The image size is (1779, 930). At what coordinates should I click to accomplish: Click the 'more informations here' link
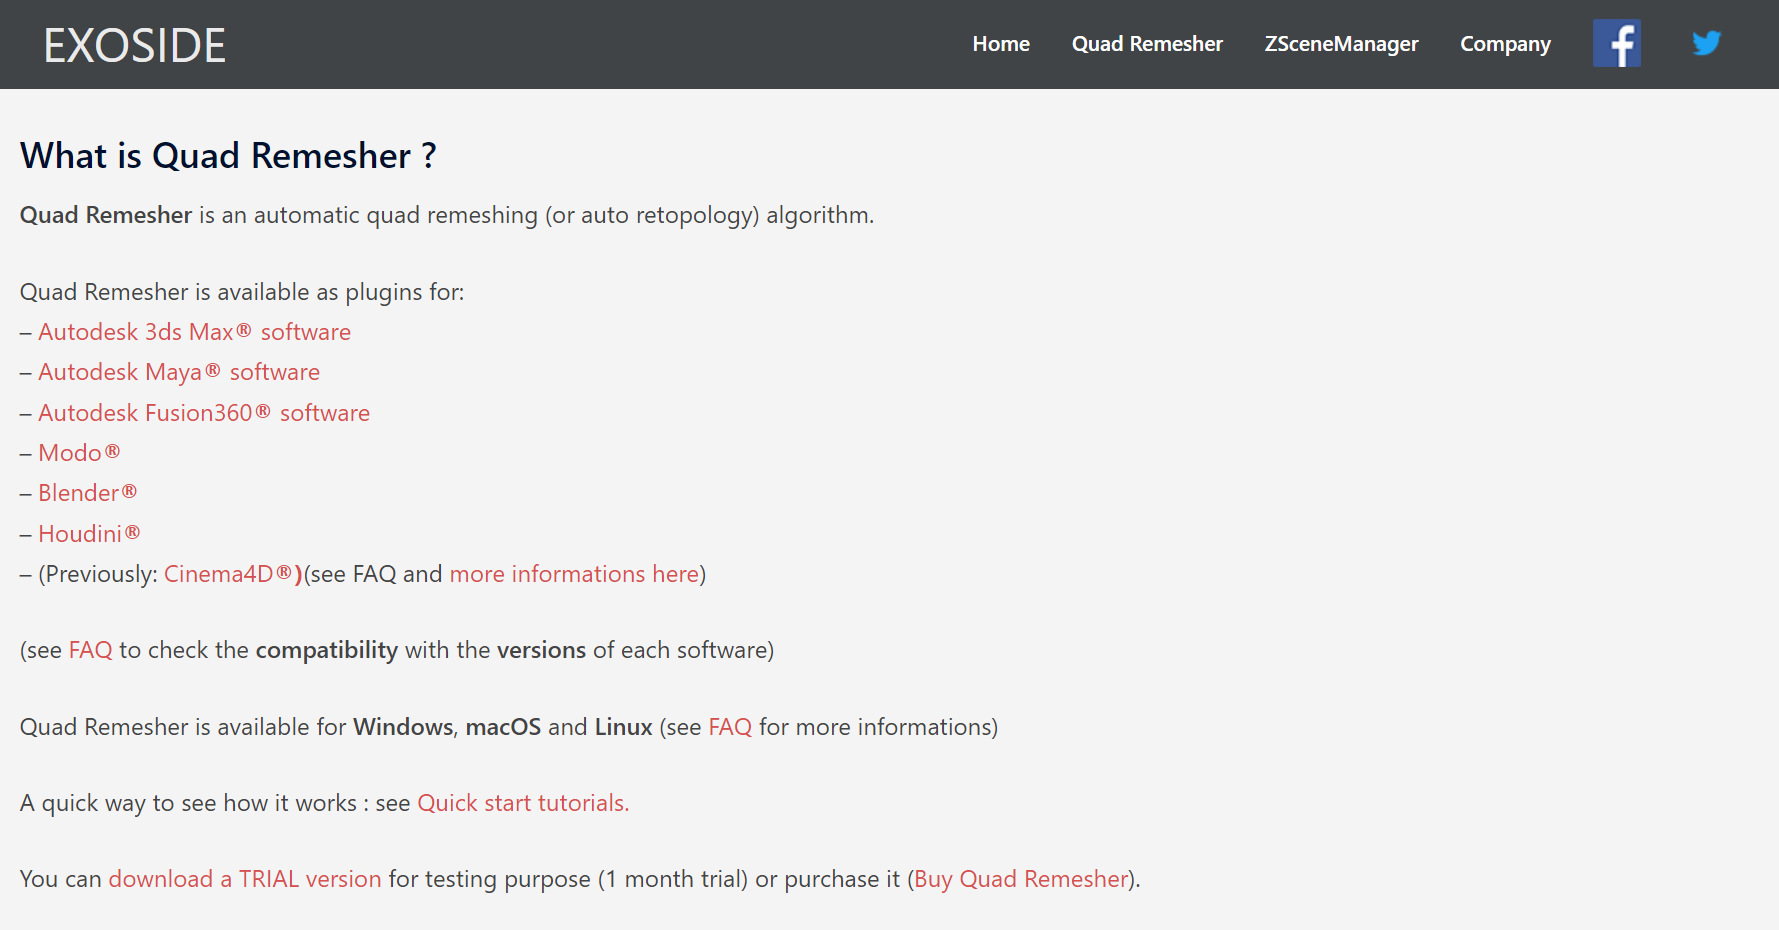pyautogui.click(x=574, y=574)
